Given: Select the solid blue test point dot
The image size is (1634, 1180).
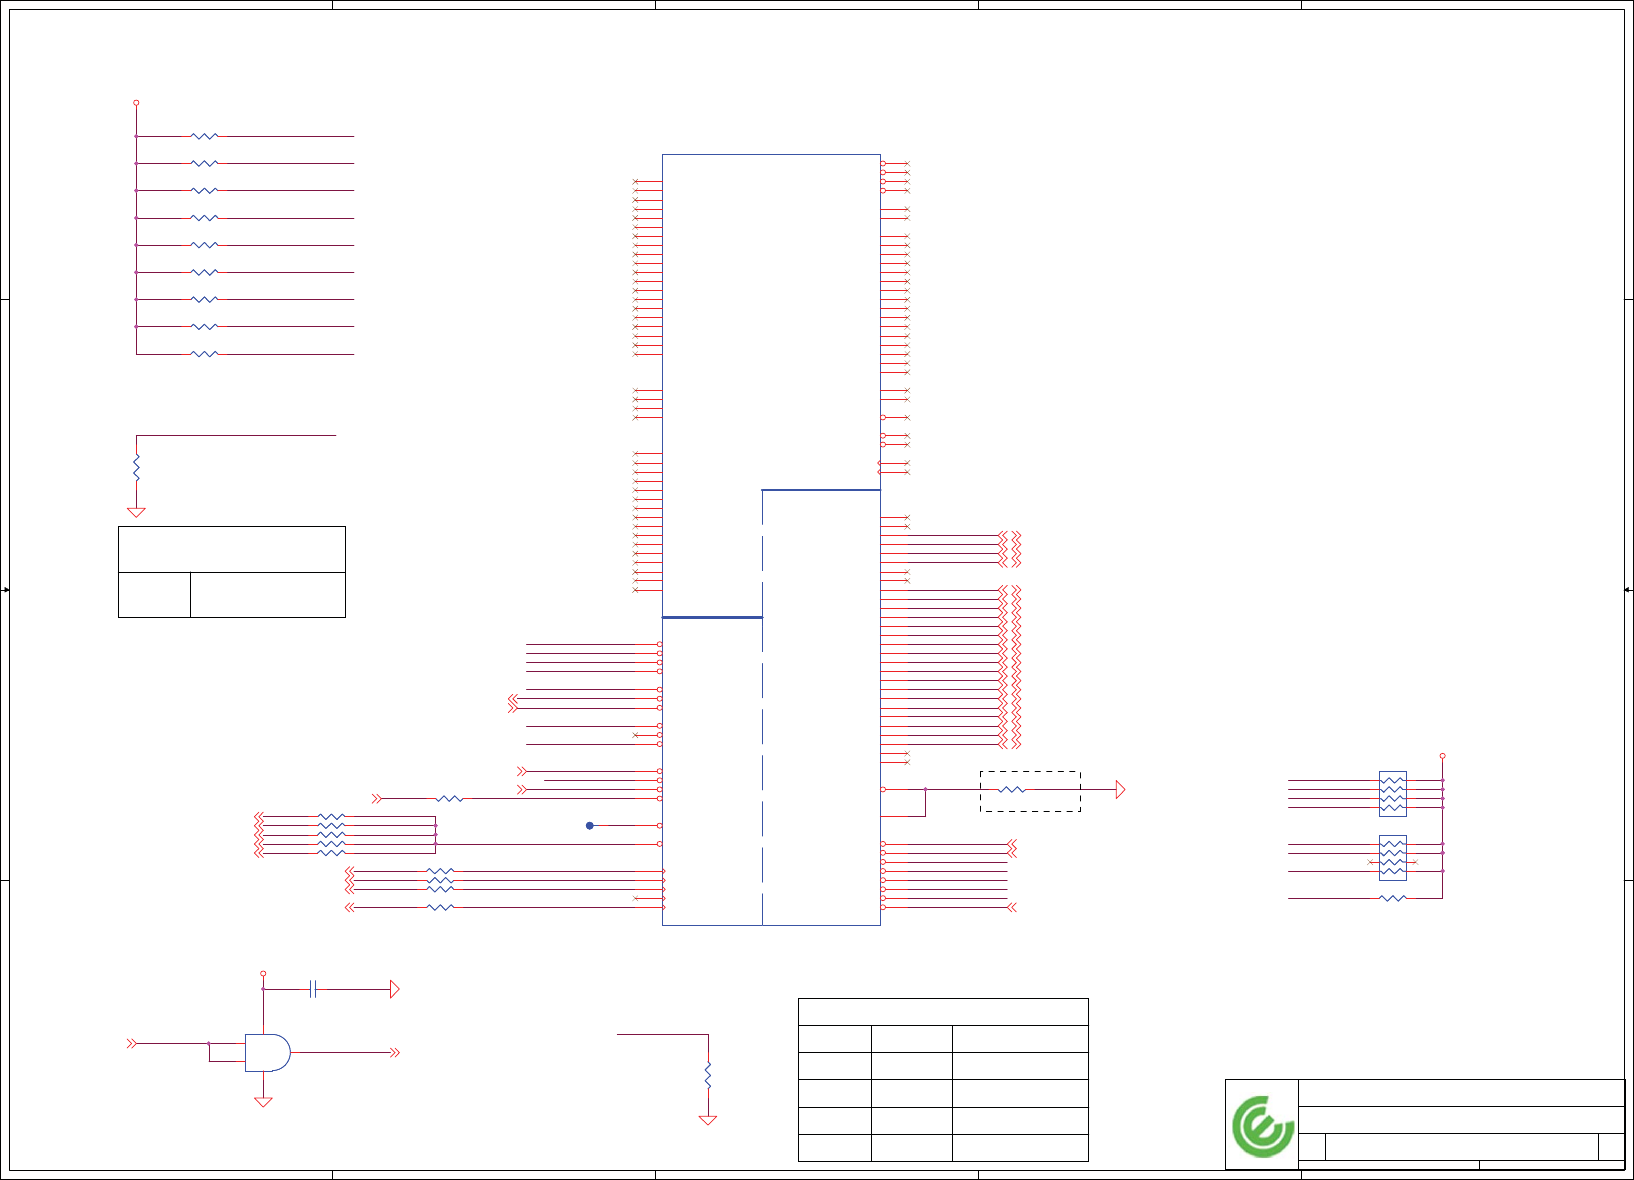Looking at the screenshot, I should click(590, 826).
